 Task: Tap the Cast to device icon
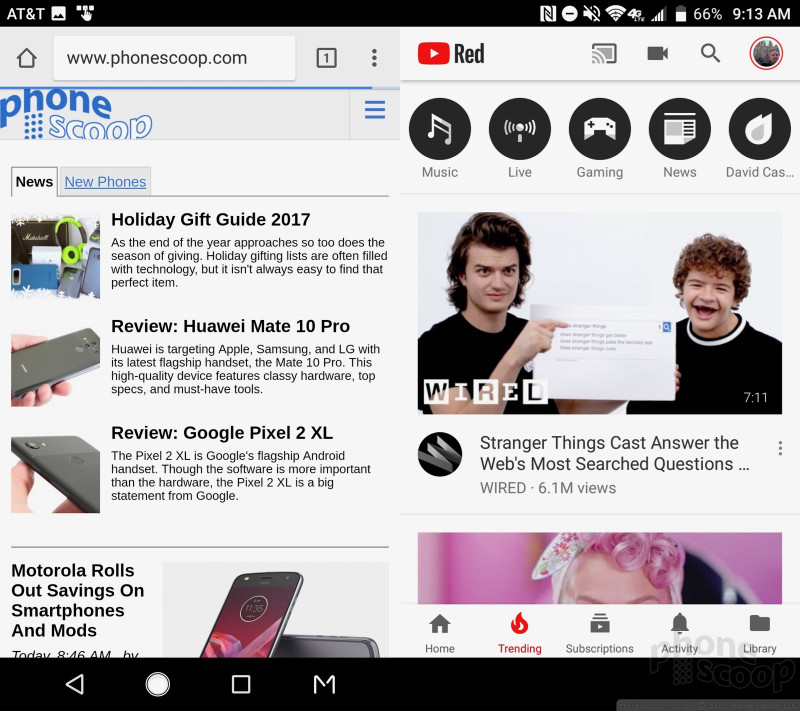[604, 54]
